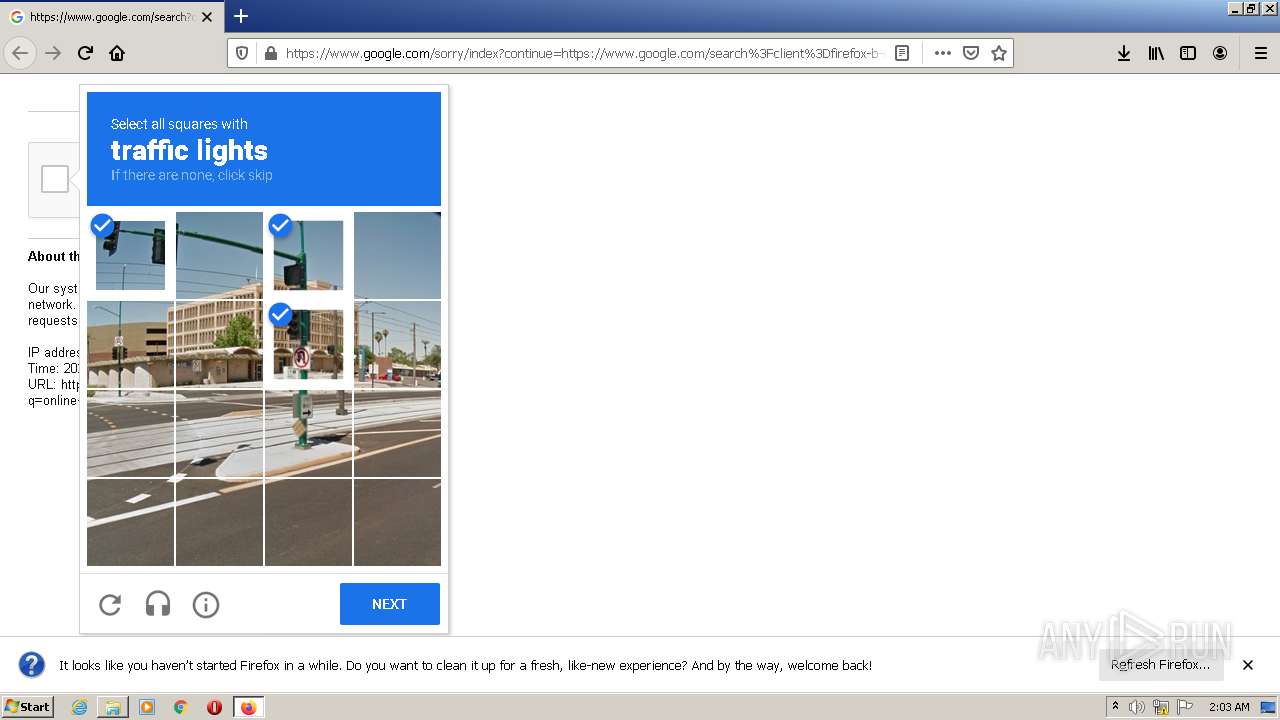This screenshot has height=720, width=1280.
Task: Close the Google search tab
Action: tap(207, 17)
